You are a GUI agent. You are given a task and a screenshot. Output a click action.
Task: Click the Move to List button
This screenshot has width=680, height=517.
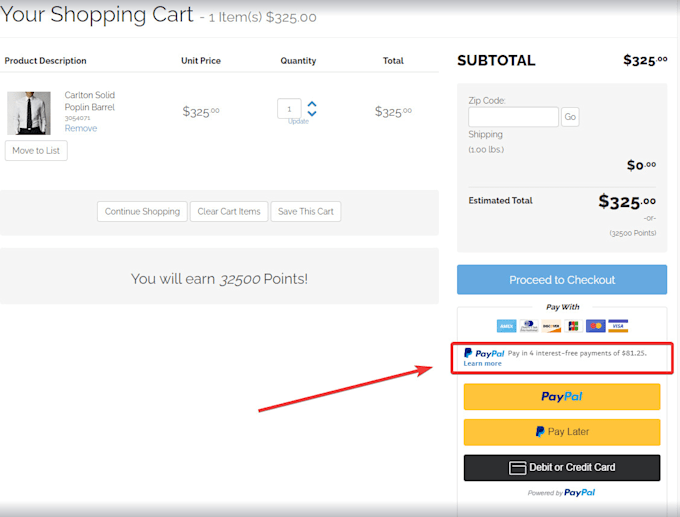36,151
